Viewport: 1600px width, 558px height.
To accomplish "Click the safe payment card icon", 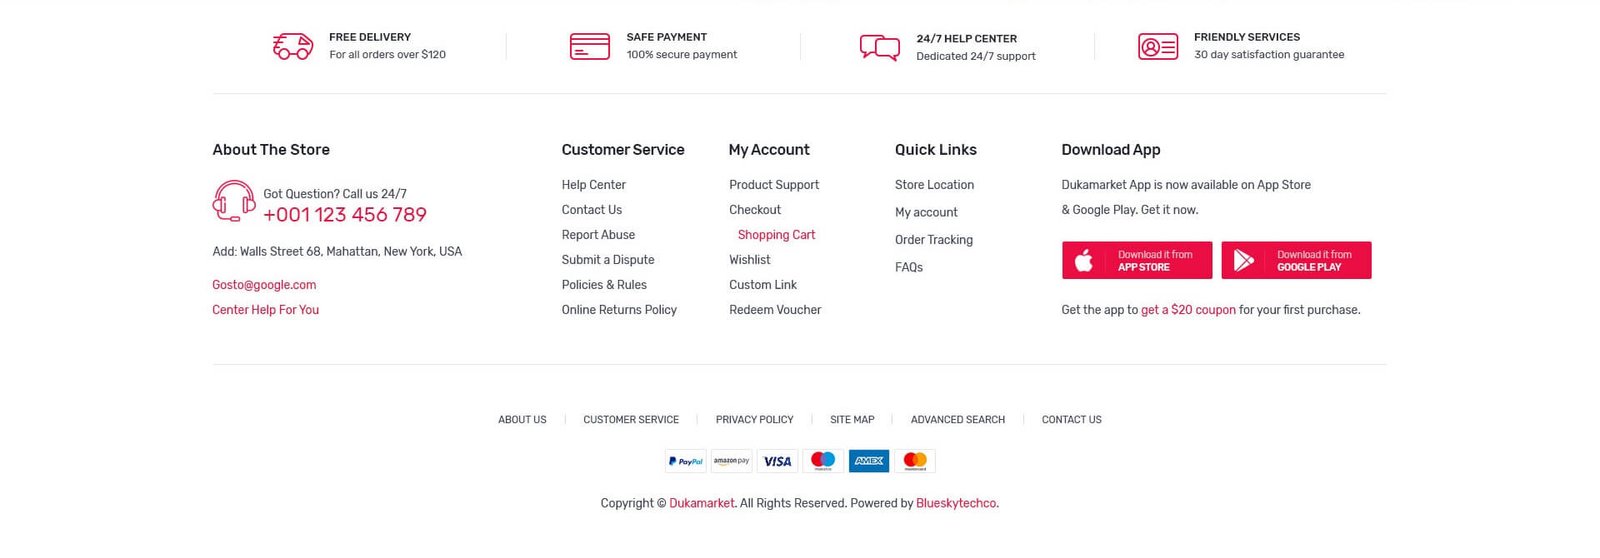I will (590, 46).
